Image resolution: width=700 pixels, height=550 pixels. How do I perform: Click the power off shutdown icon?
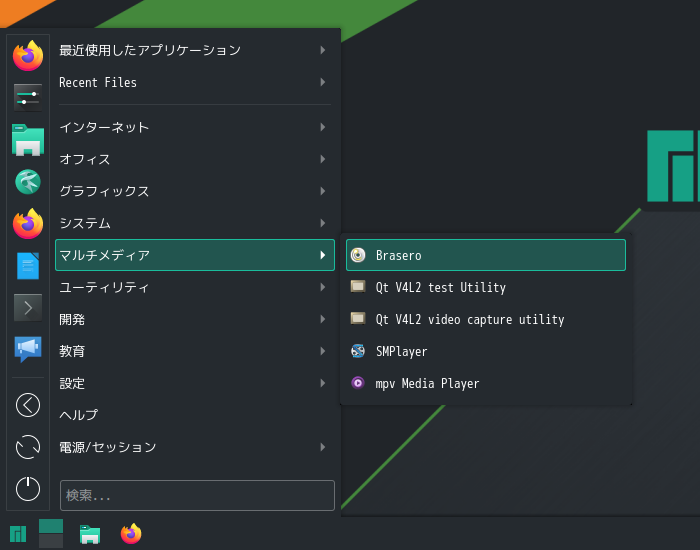click(28, 489)
